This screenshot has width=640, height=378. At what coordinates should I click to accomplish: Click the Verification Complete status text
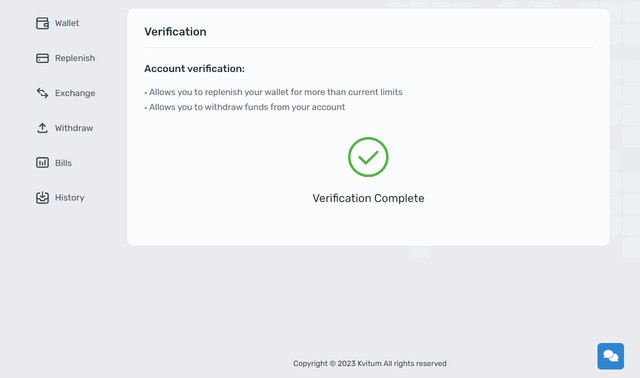(368, 198)
